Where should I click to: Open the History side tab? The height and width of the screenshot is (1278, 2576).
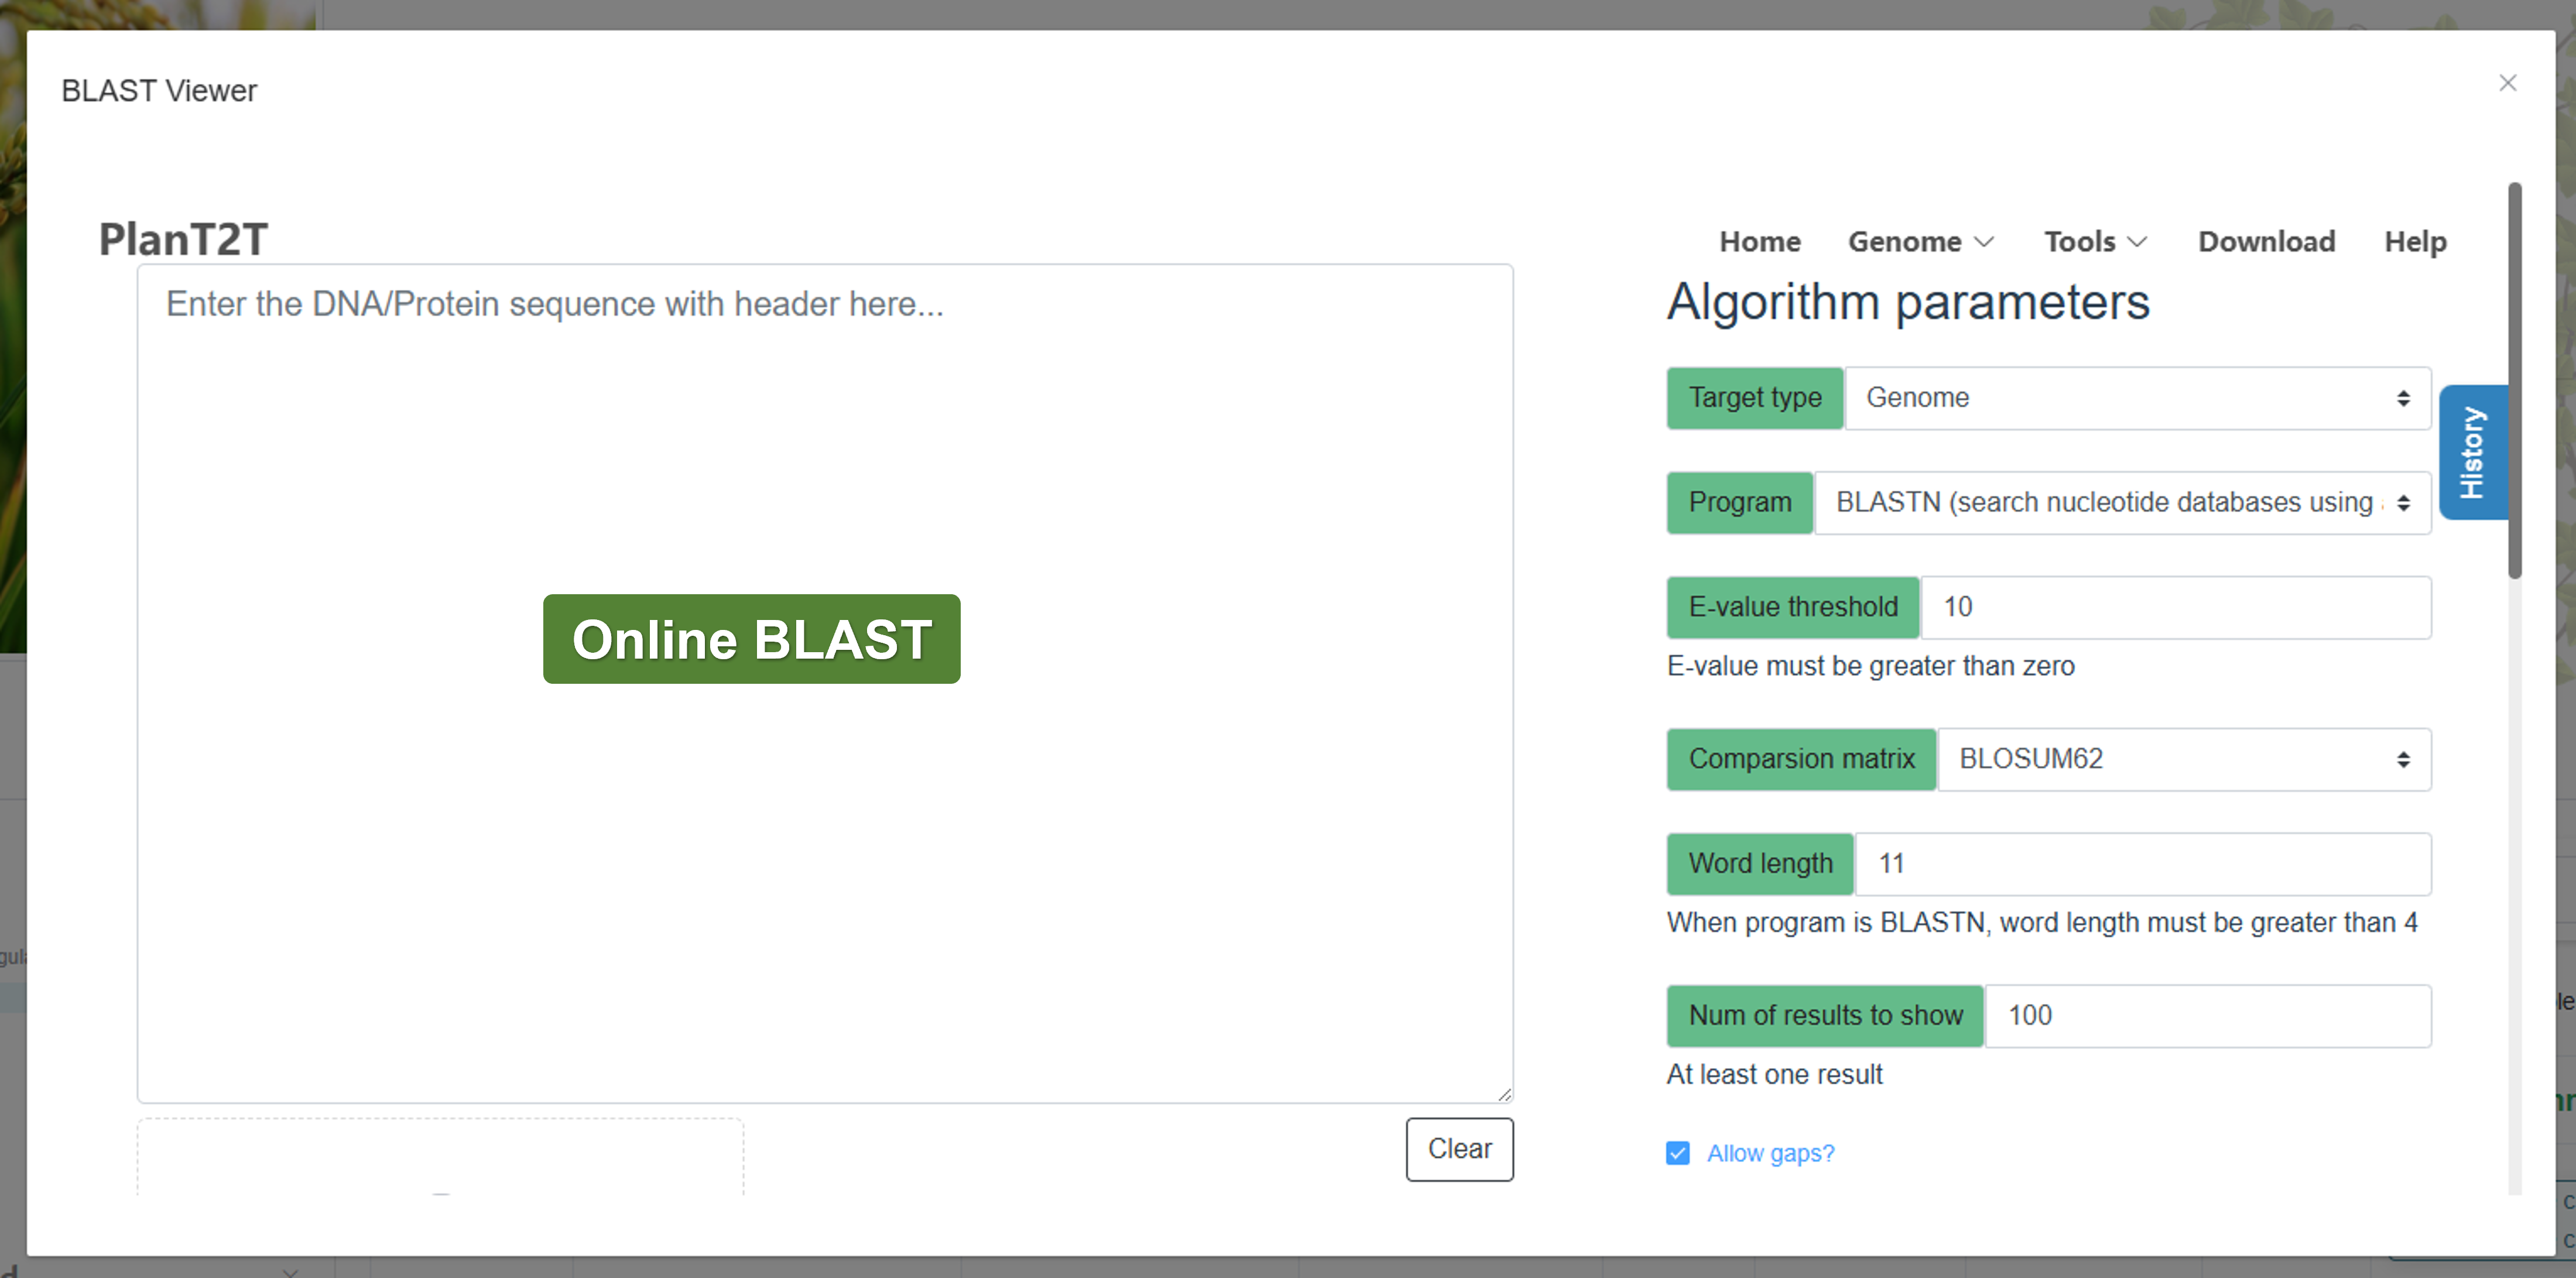coord(2473,452)
